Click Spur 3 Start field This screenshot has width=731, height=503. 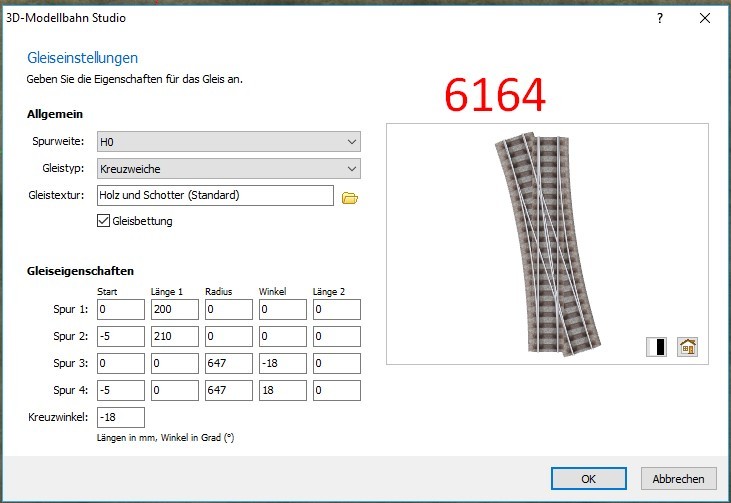pos(121,364)
